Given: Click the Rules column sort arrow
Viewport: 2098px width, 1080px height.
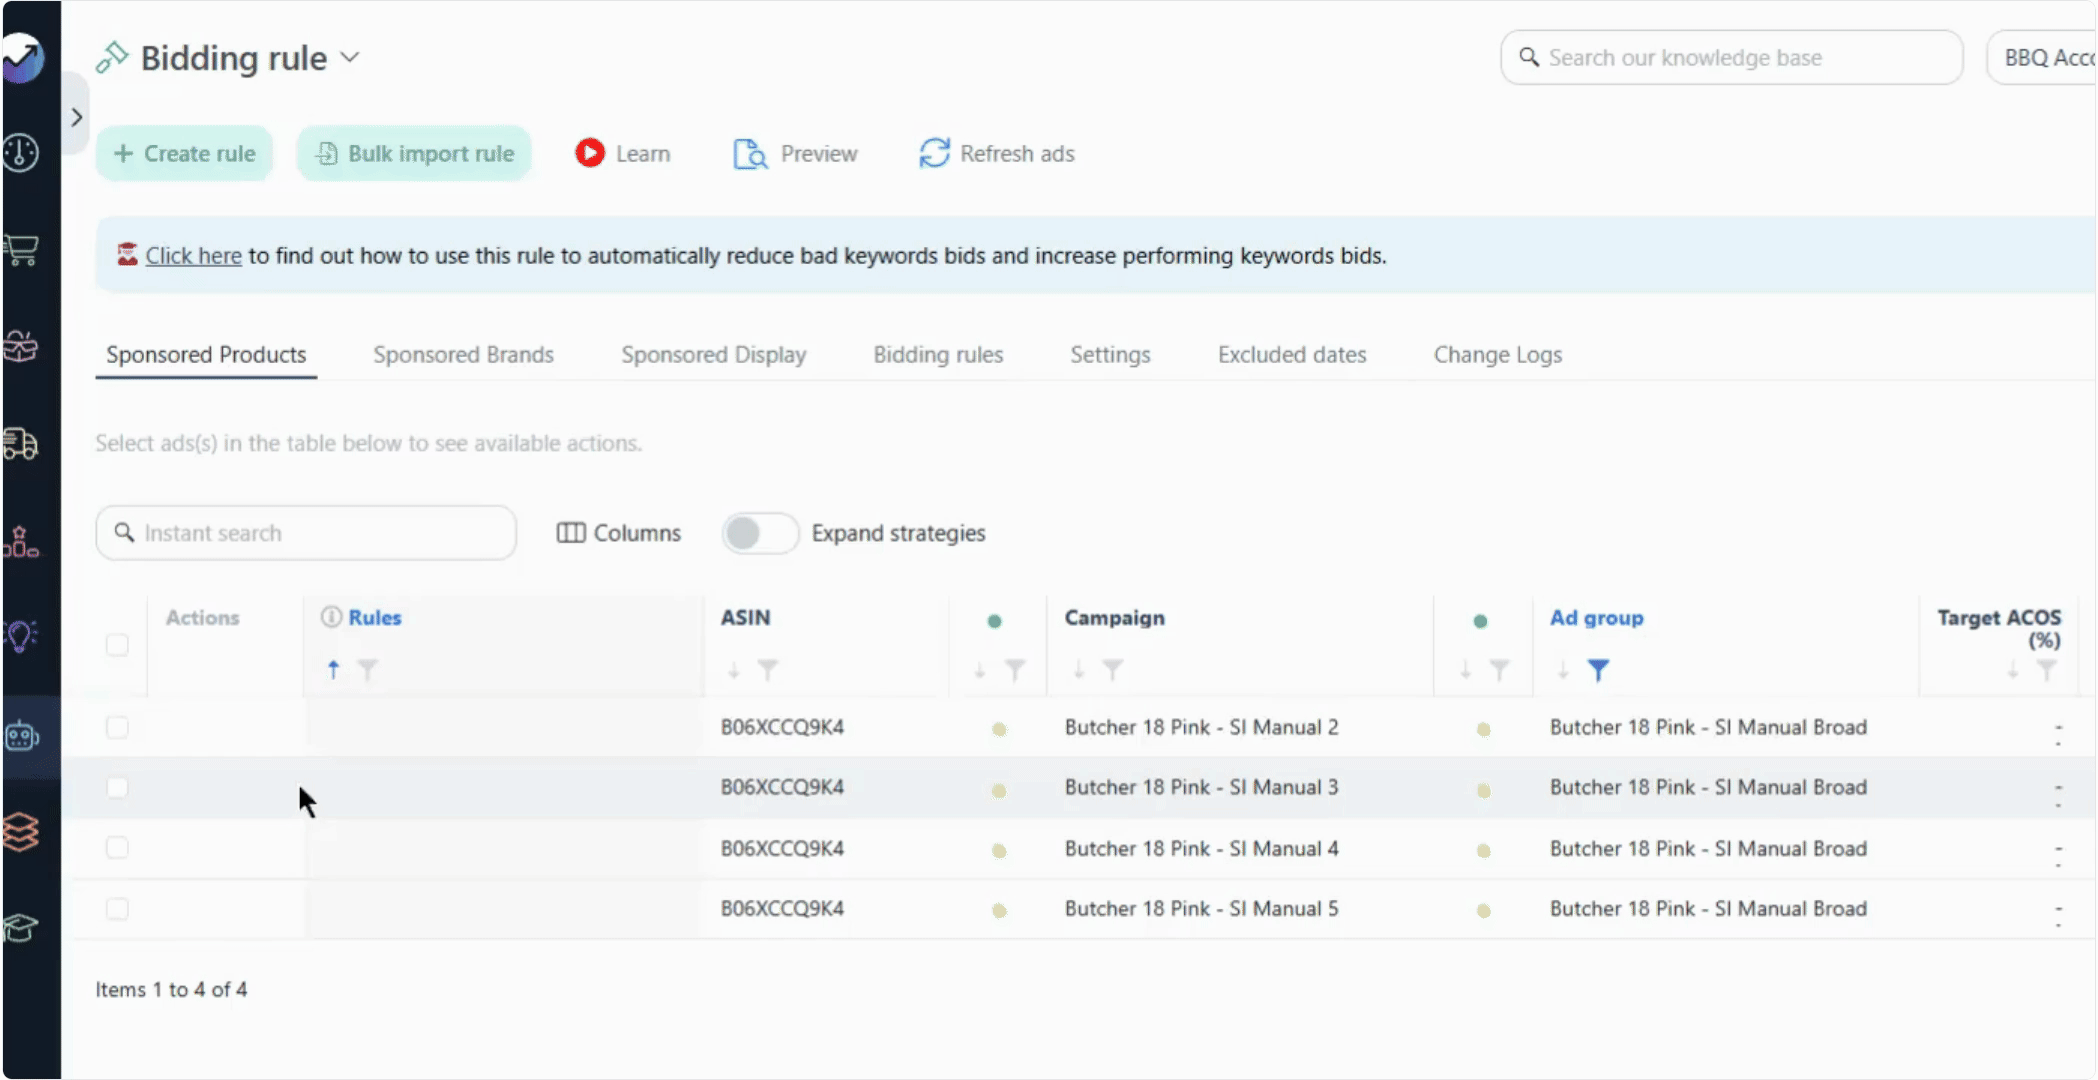Looking at the screenshot, I should 333,669.
